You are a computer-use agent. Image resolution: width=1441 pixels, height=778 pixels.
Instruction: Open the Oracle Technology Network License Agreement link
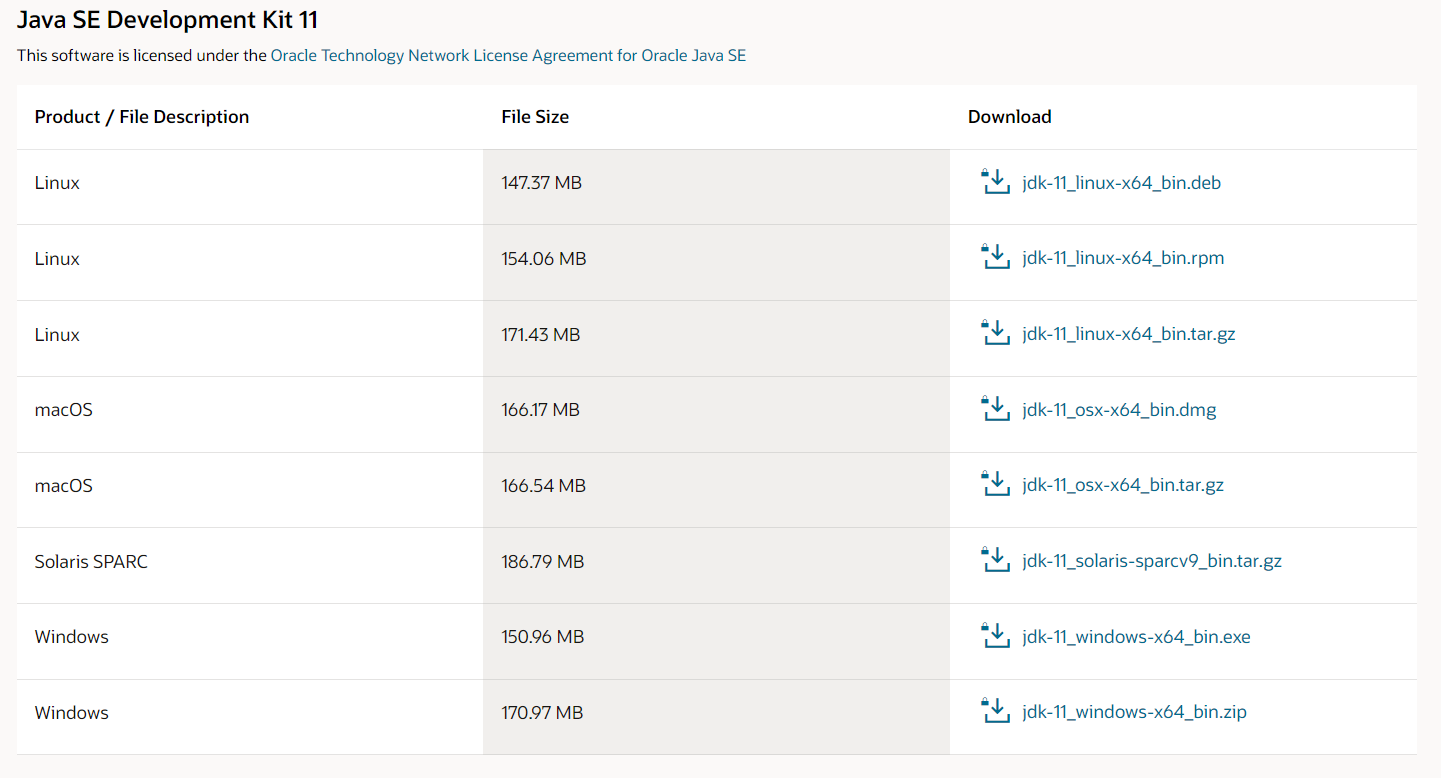508,56
